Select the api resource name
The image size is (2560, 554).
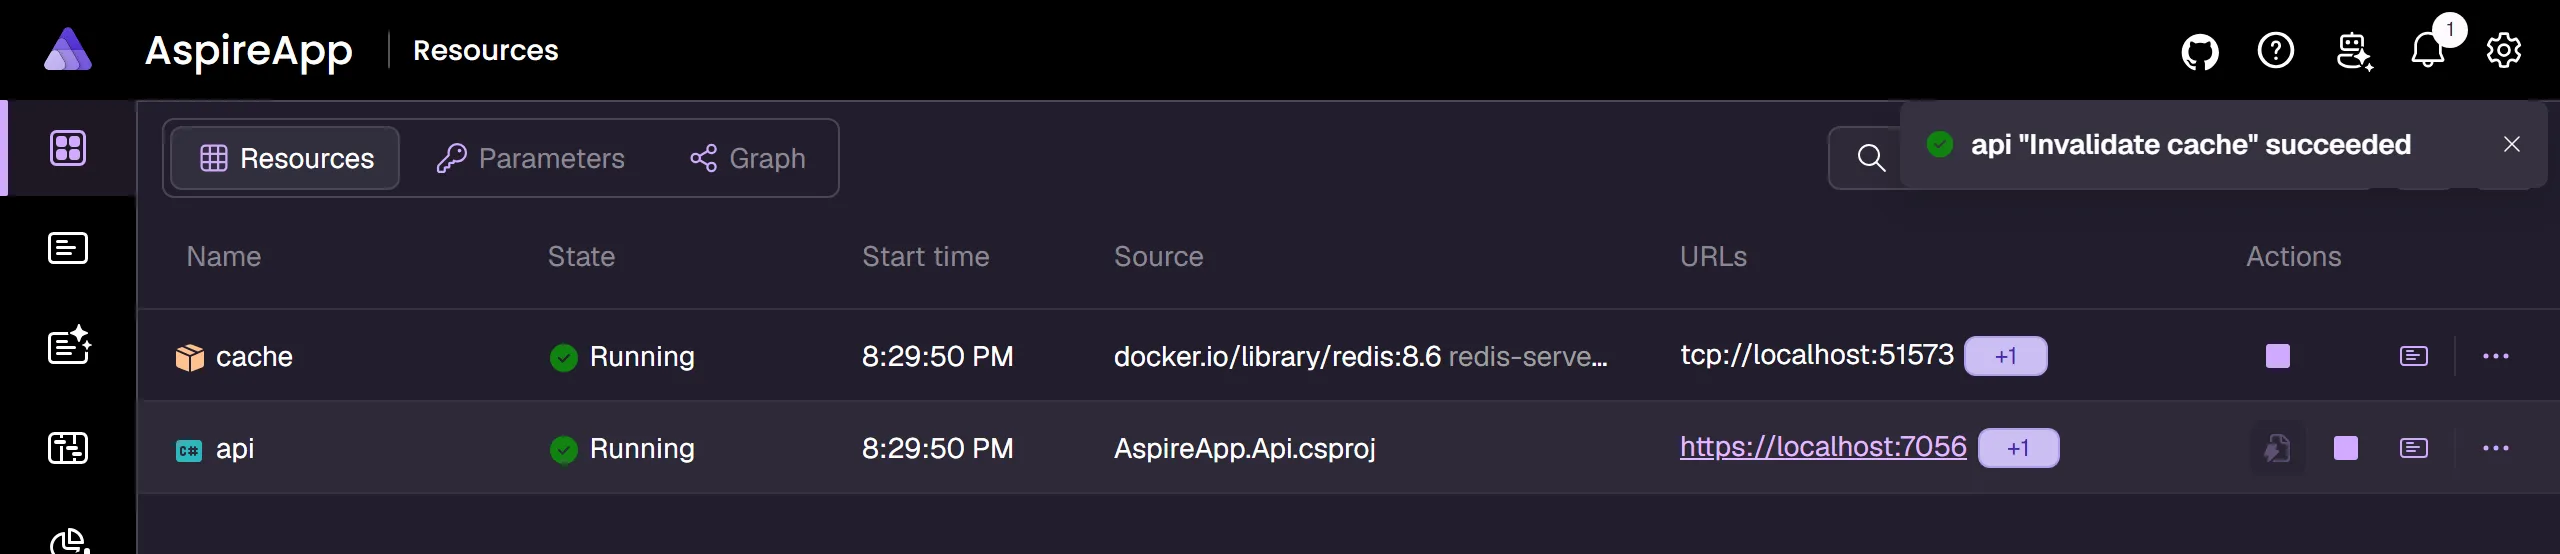[235, 448]
